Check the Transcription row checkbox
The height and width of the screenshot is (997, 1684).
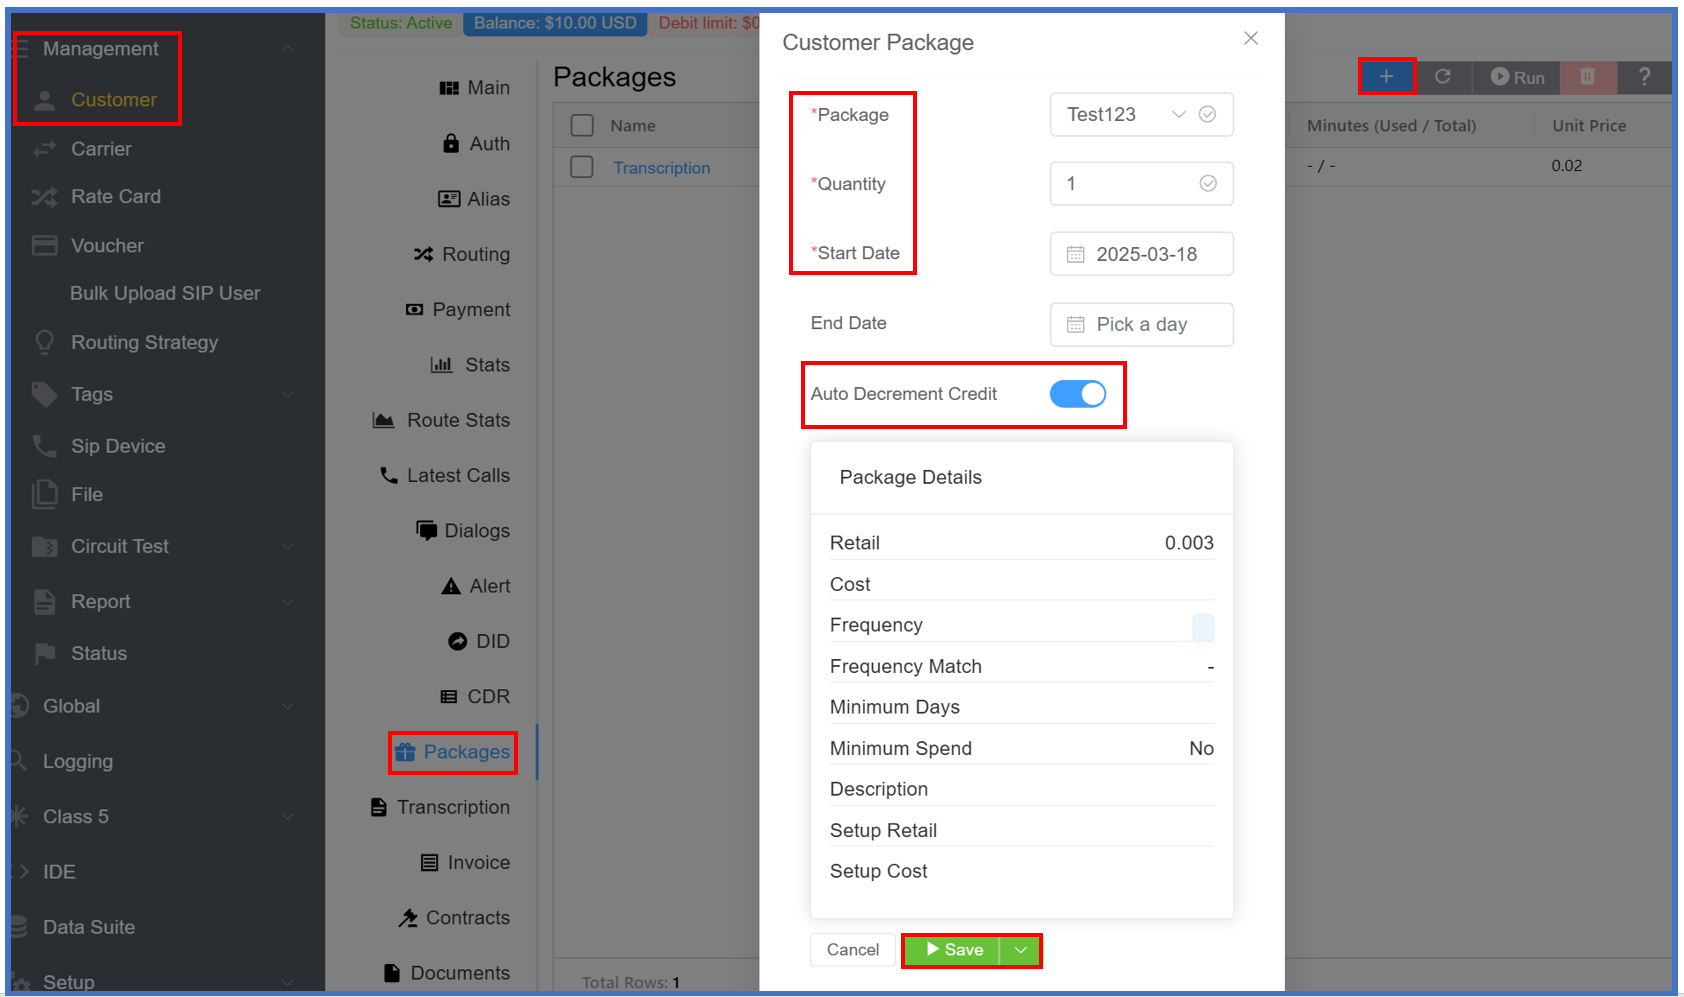tap(582, 167)
